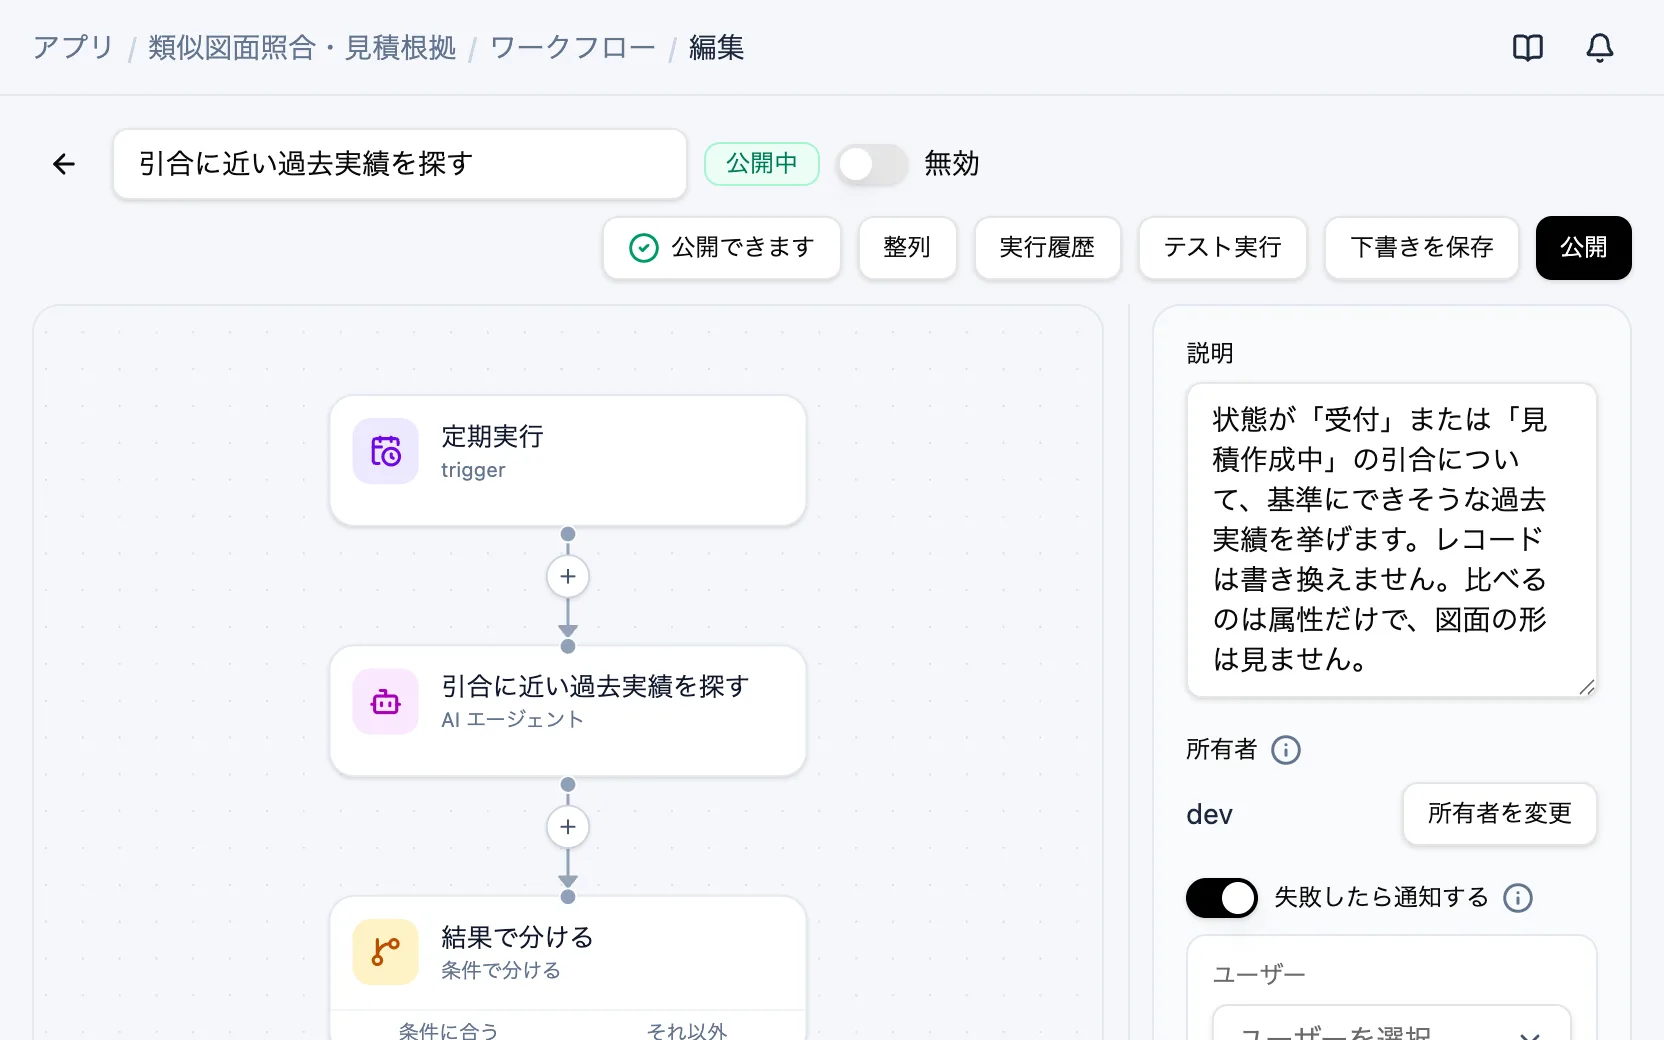Click 下書きを保存 button
This screenshot has height=1040, width=1664.
[1421, 248]
